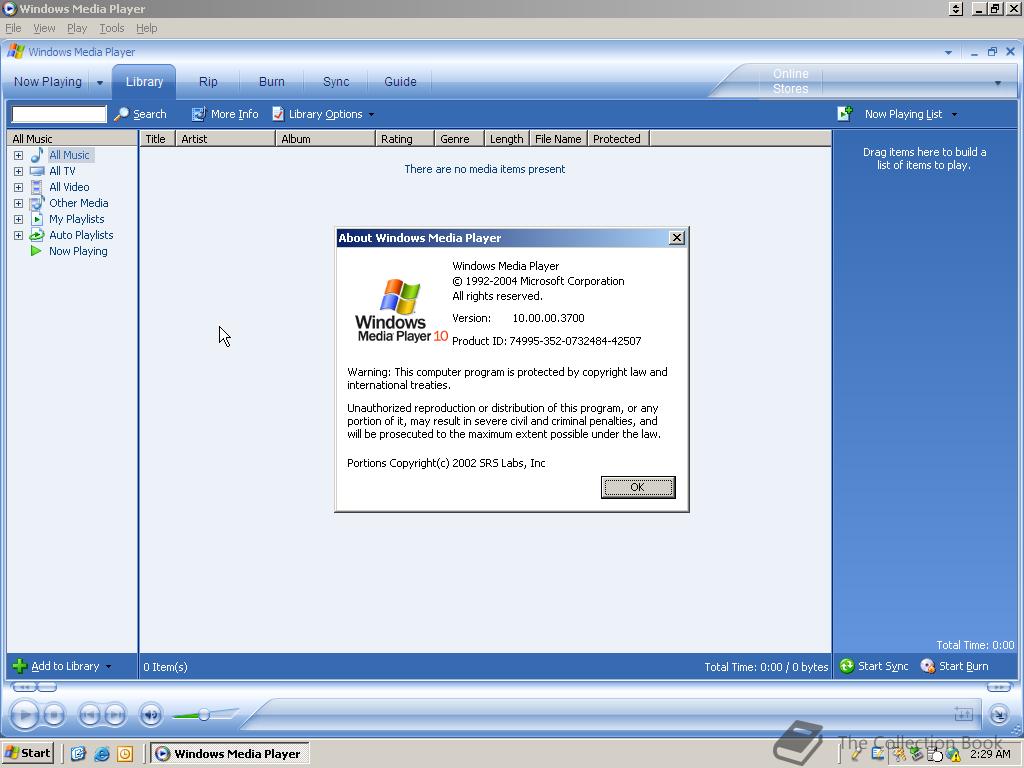
Task: Click the All Music note icon
Action: pyautogui.click(x=37, y=155)
